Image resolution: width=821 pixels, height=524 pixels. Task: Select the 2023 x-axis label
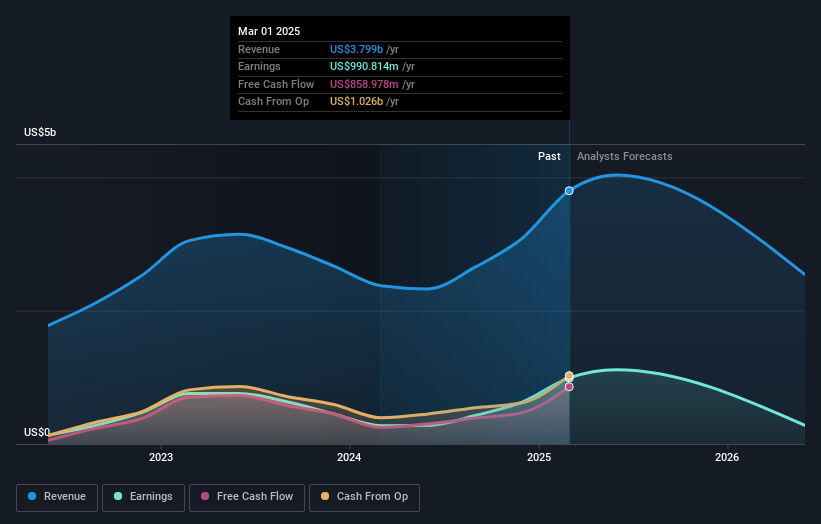pos(161,458)
